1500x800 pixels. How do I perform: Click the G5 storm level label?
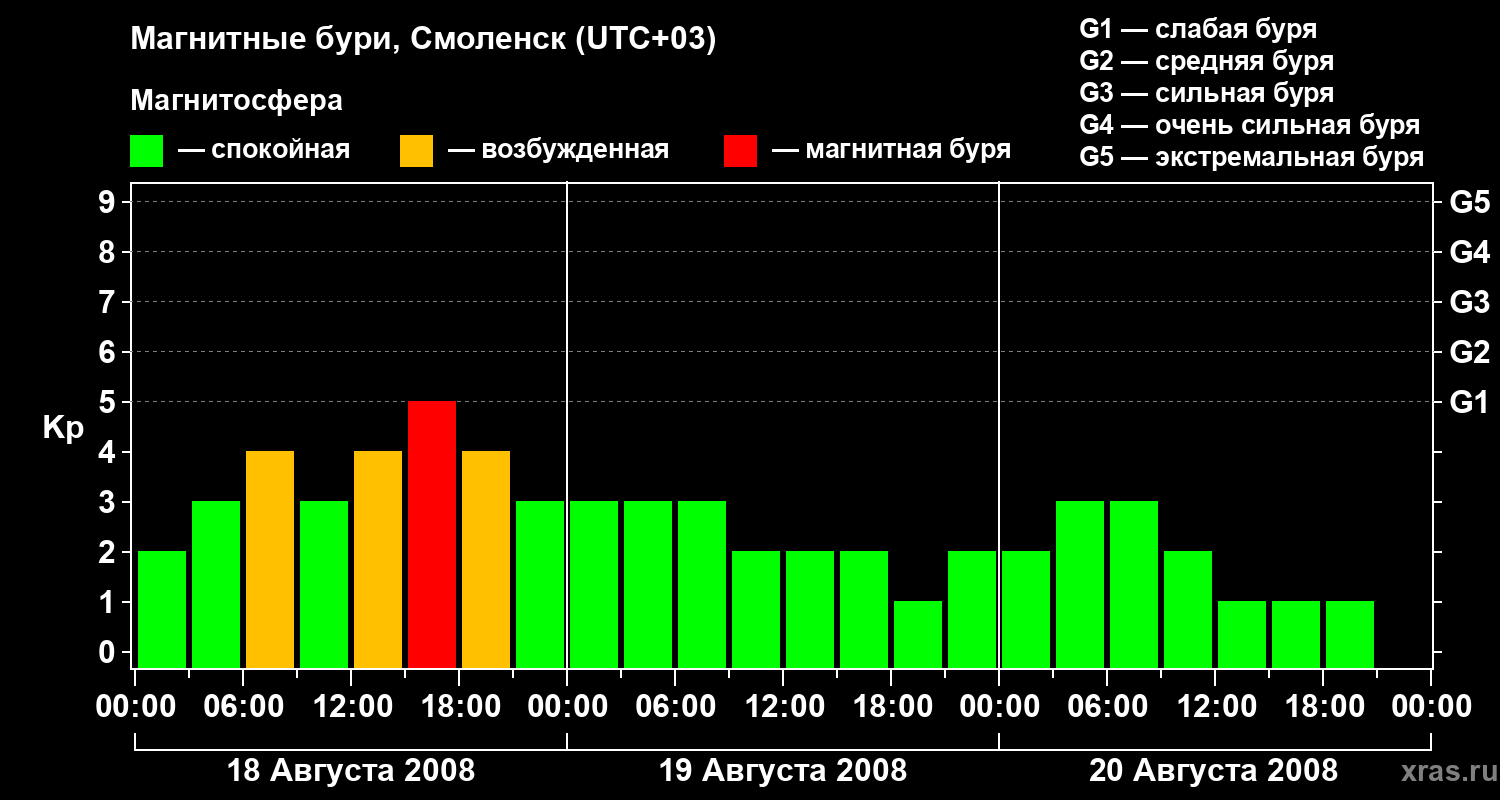tap(1469, 202)
